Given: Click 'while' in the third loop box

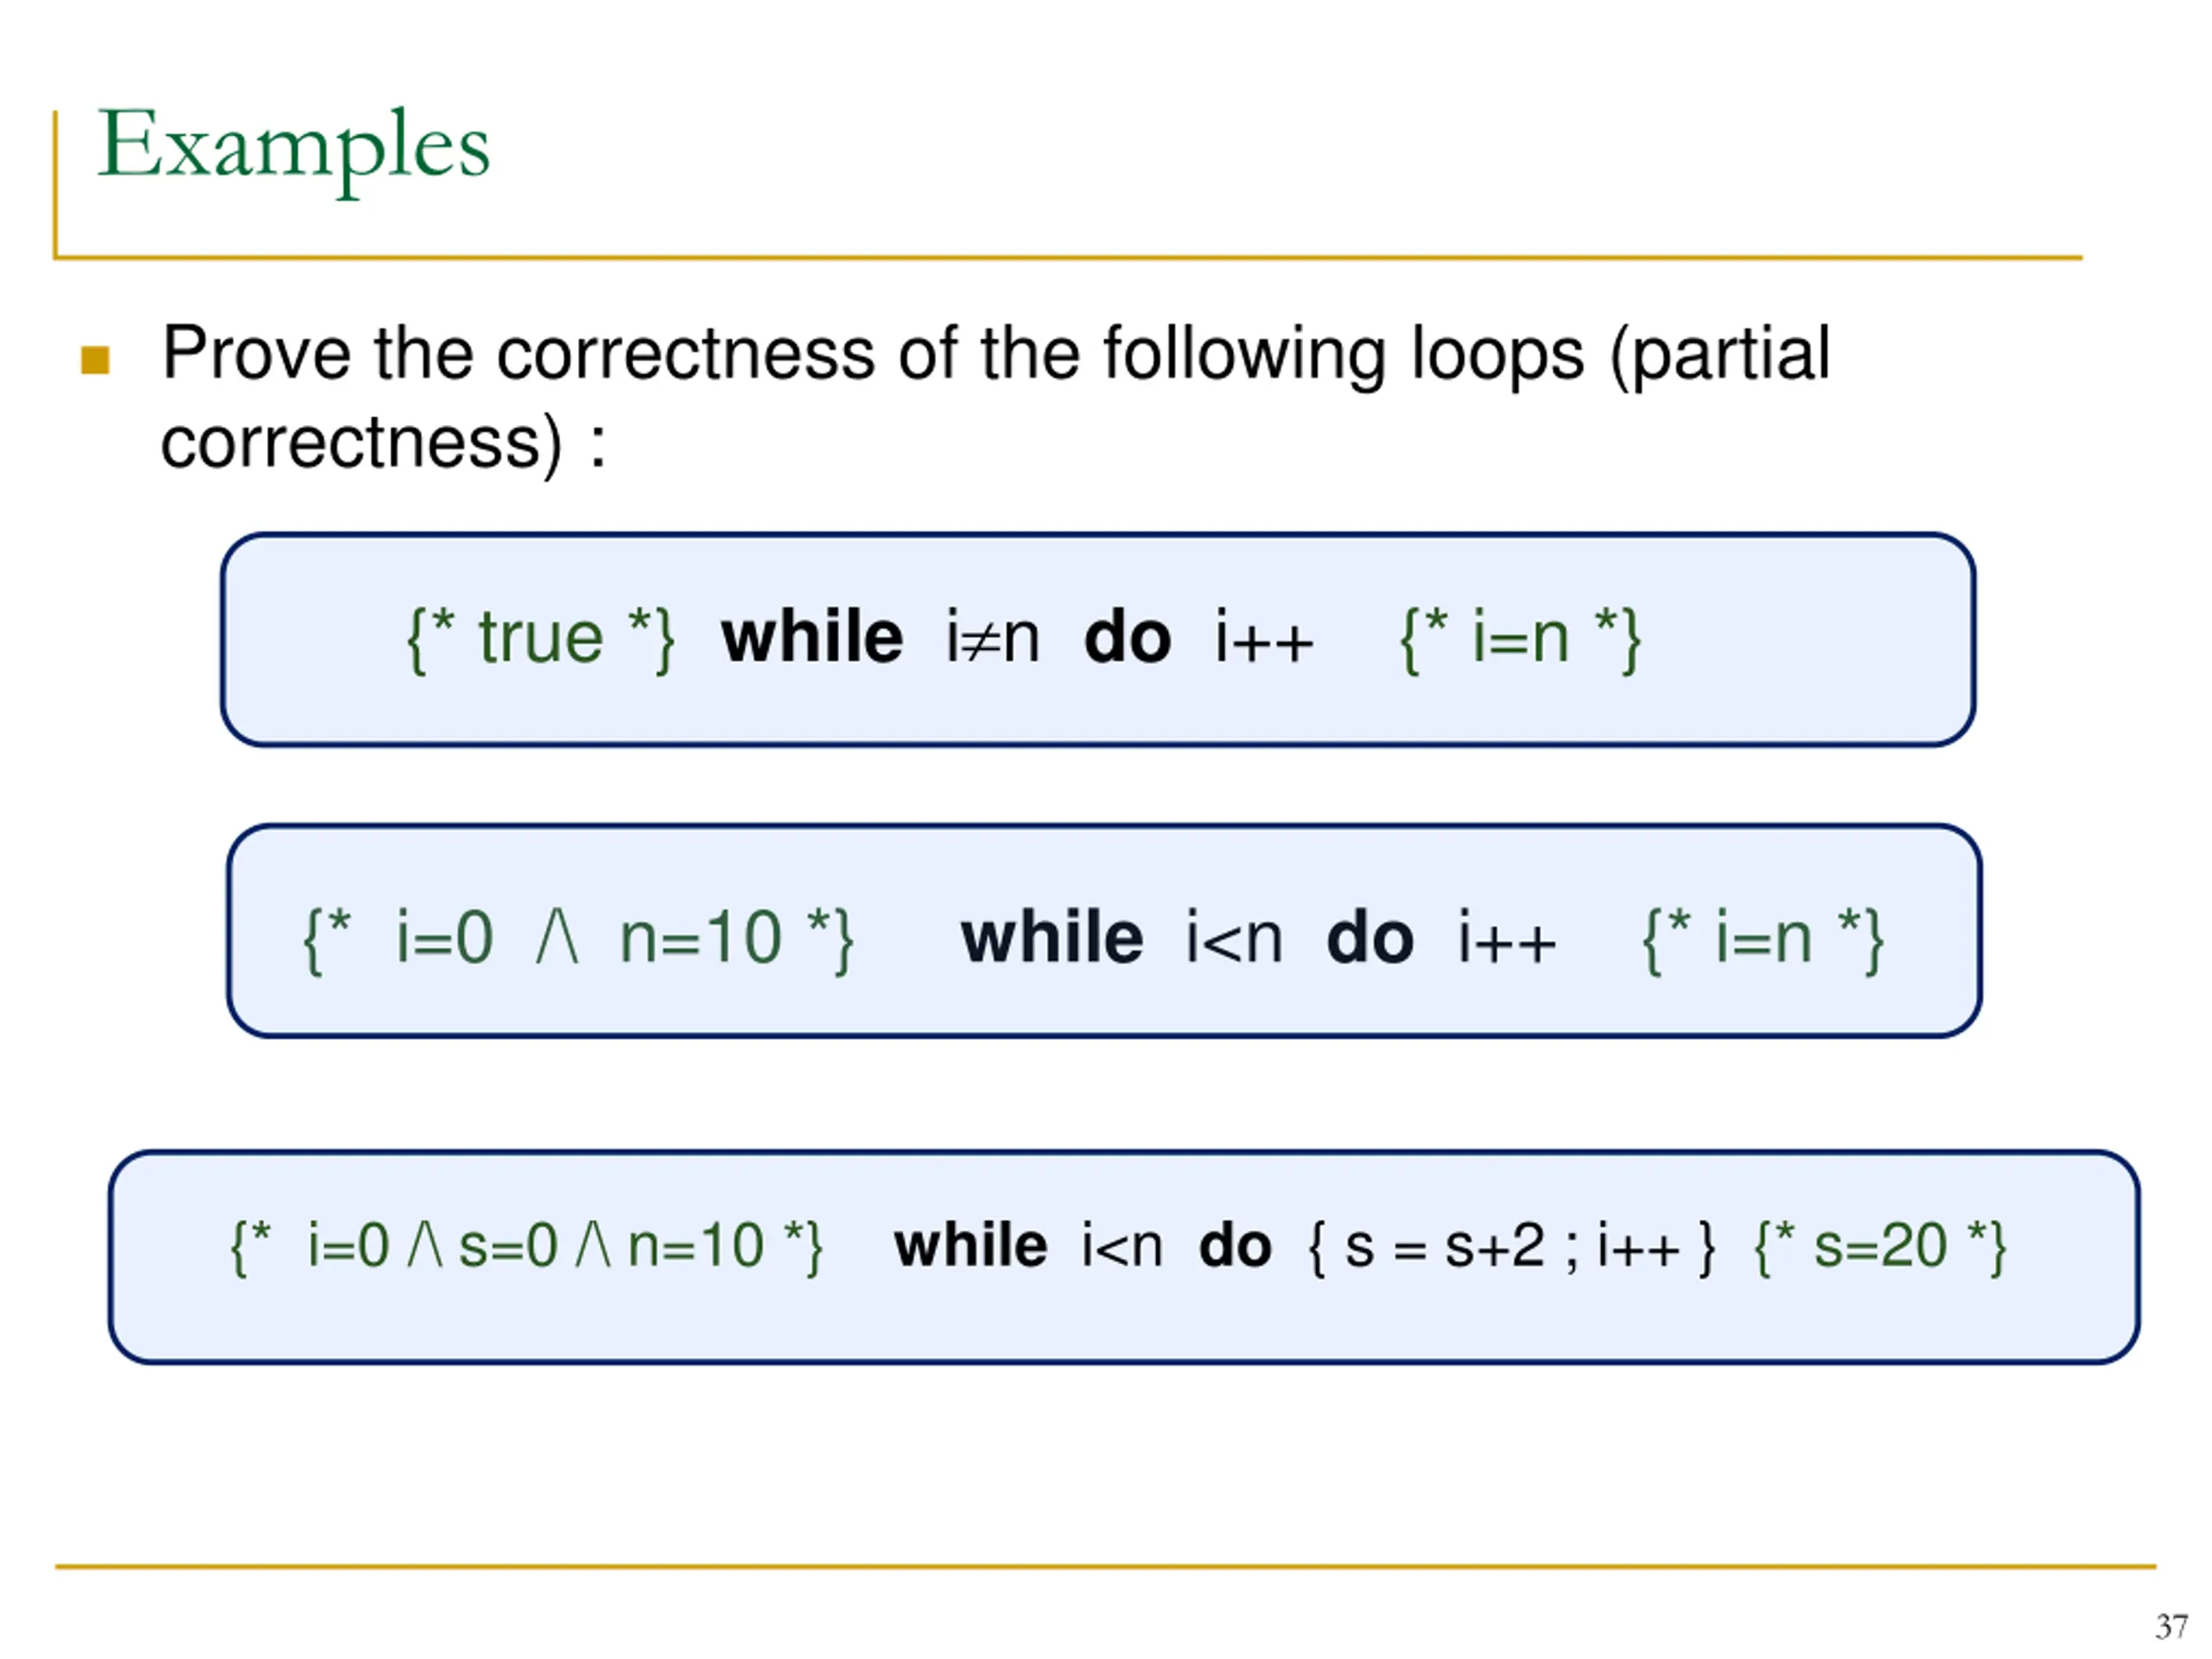Looking at the screenshot, I should [970, 1245].
